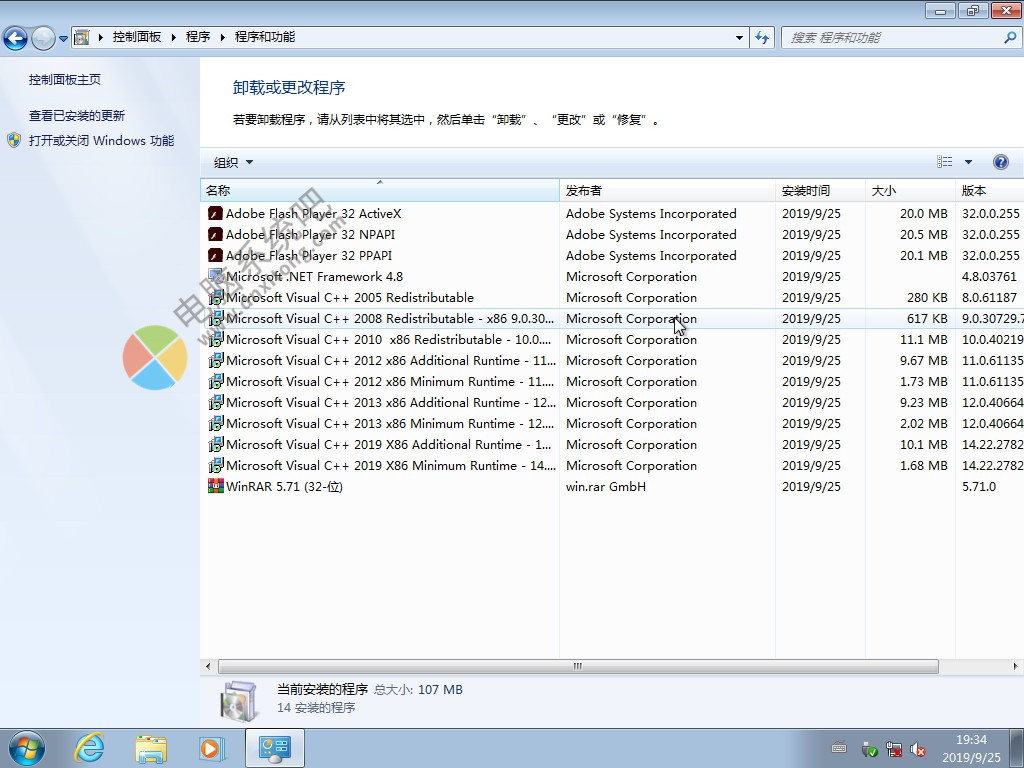Open 打开或关闭 Windows 功能 link
Image resolution: width=1024 pixels, height=768 pixels.
click(101, 140)
